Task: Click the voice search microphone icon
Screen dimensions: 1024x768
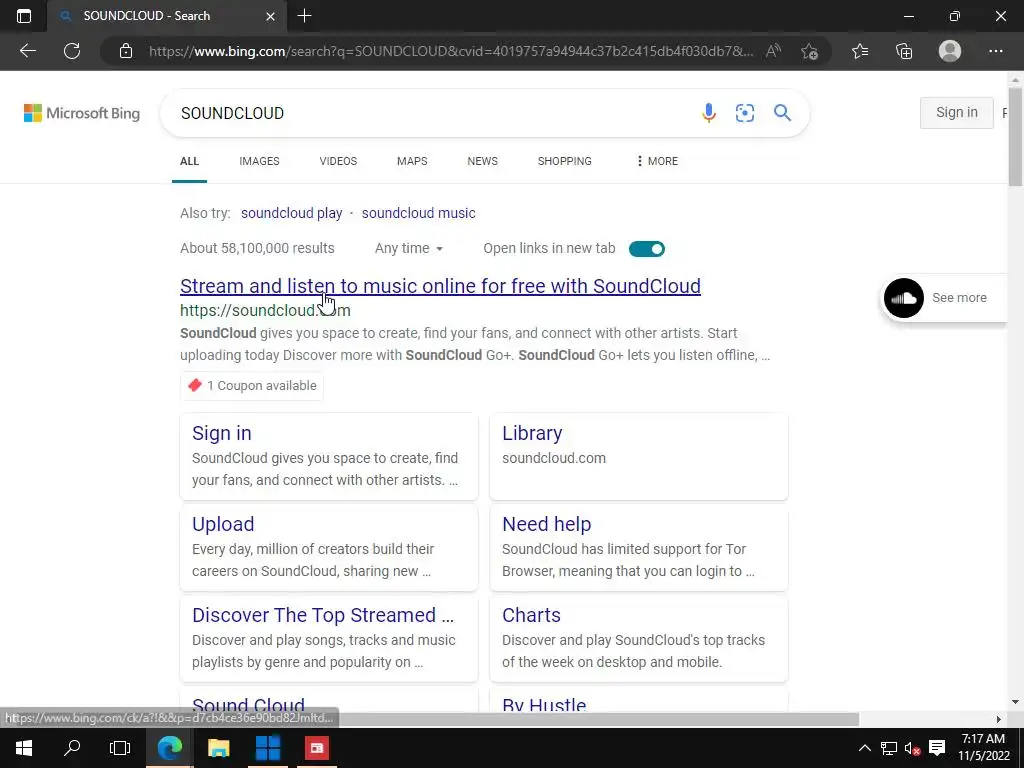Action: pyautogui.click(x=709, y=113)
